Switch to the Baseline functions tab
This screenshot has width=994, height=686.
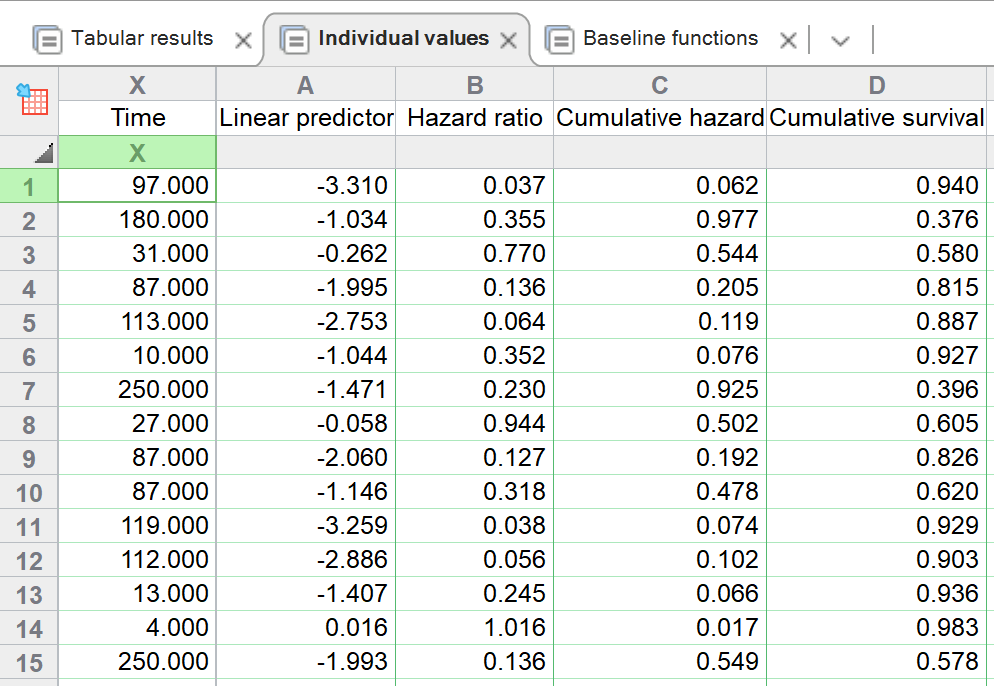670,39
